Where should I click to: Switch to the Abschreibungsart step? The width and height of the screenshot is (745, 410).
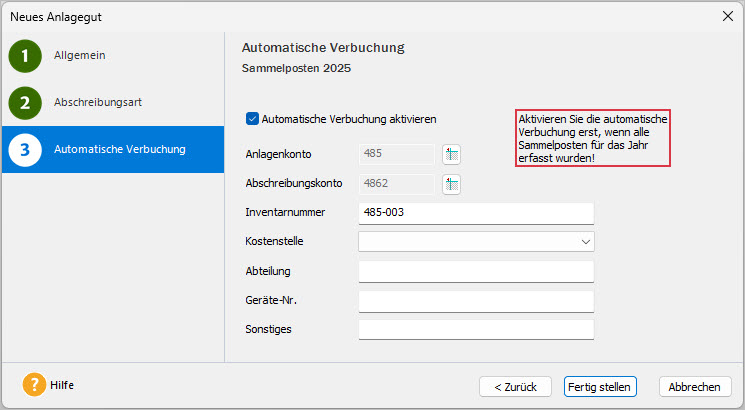[96, 102]
